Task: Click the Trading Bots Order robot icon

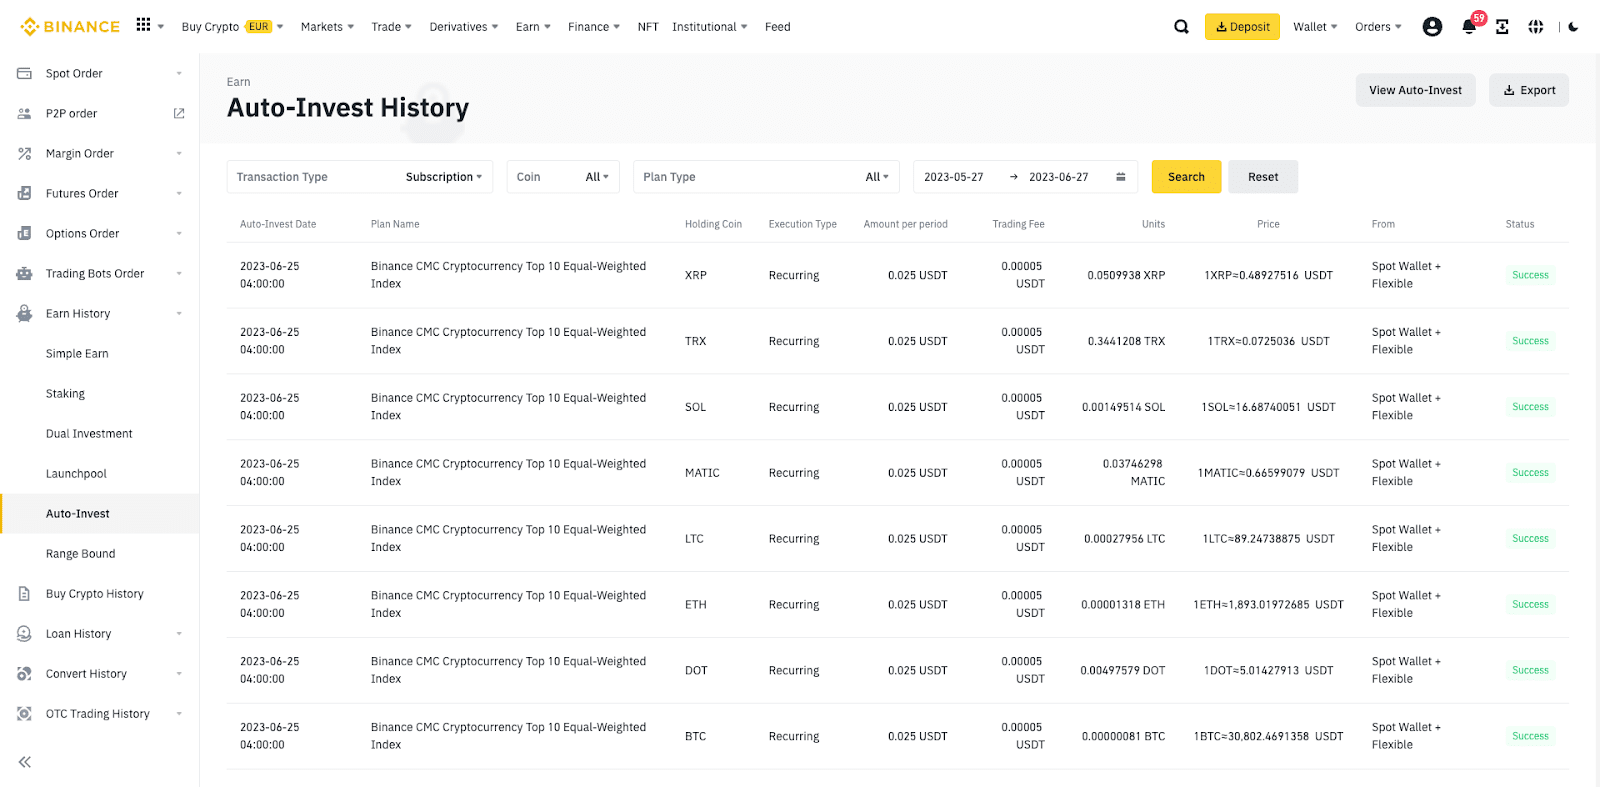Action: (x=24, y=273)
